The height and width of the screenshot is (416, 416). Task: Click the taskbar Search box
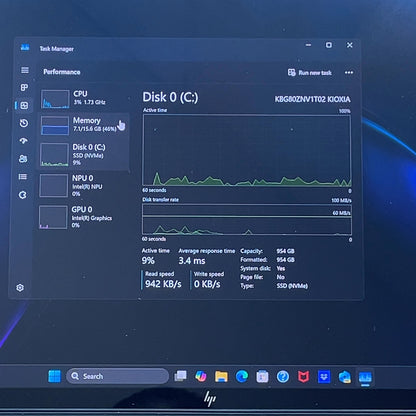pos(118,376)
